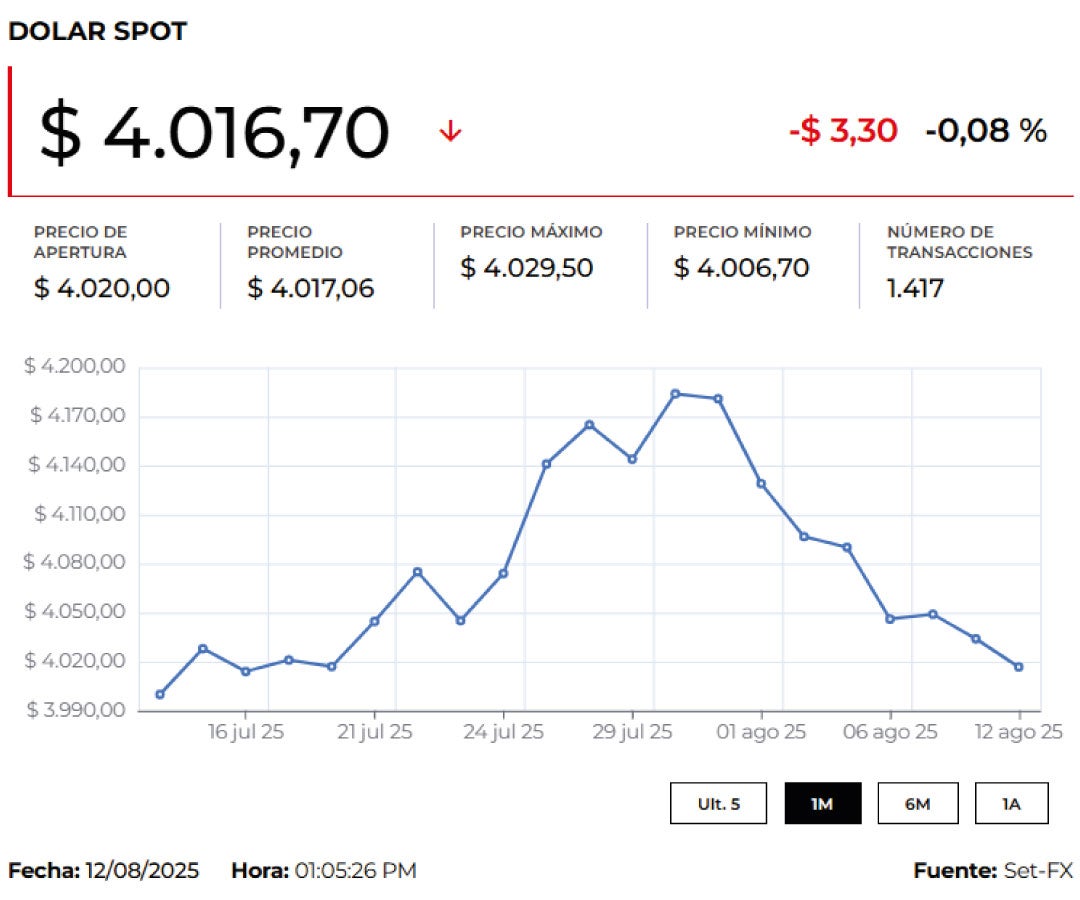The height and width of the screenshot is (900, 1080).
Task: Click the DOLAR SPOT heading
Action: [x=97, y=31]
